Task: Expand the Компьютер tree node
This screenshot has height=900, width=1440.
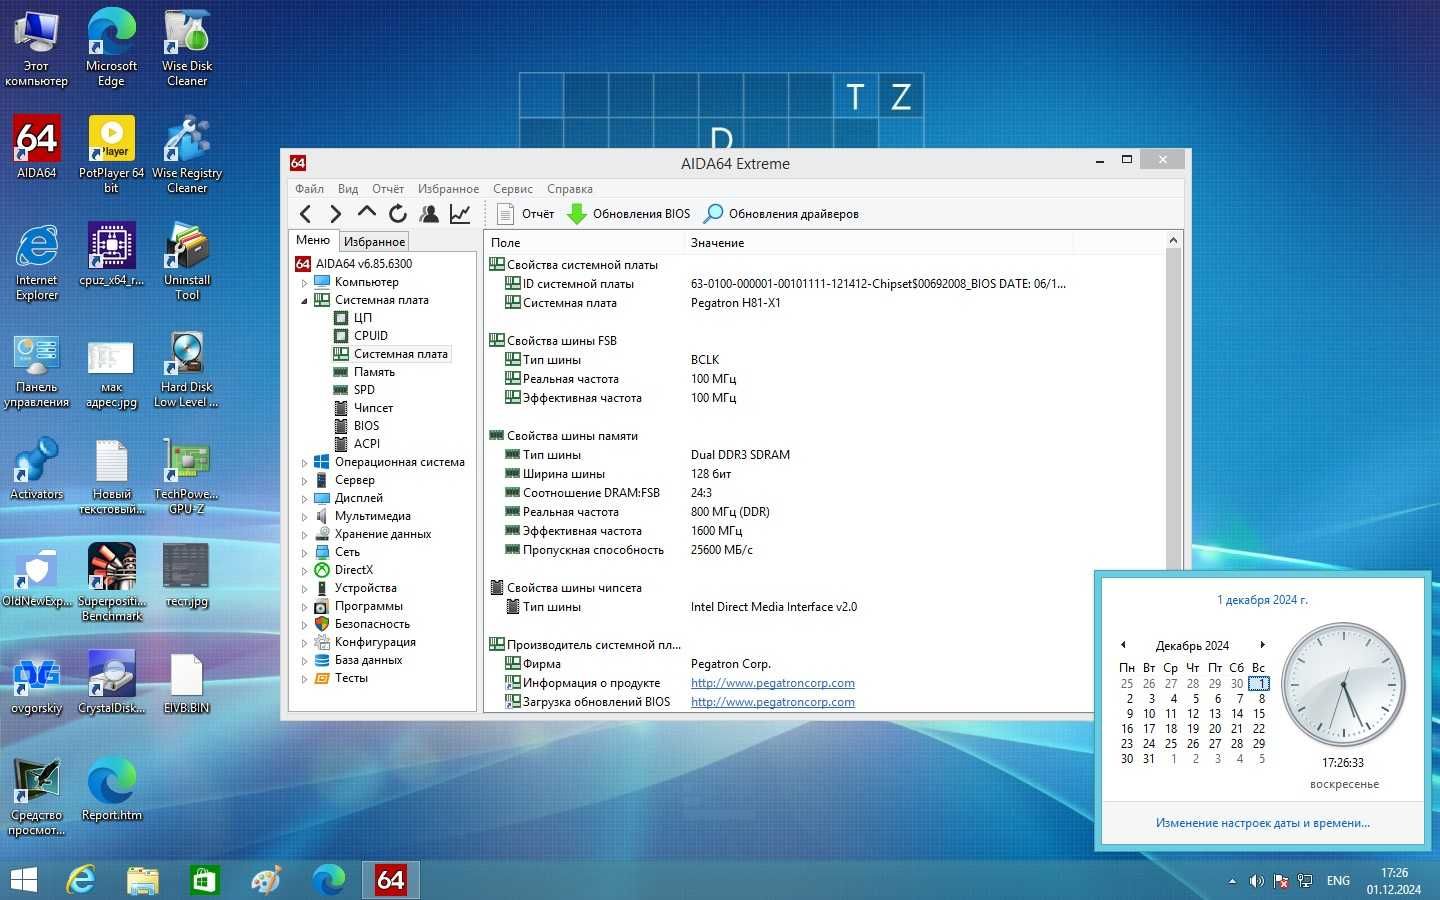Action: click(304, 283)
